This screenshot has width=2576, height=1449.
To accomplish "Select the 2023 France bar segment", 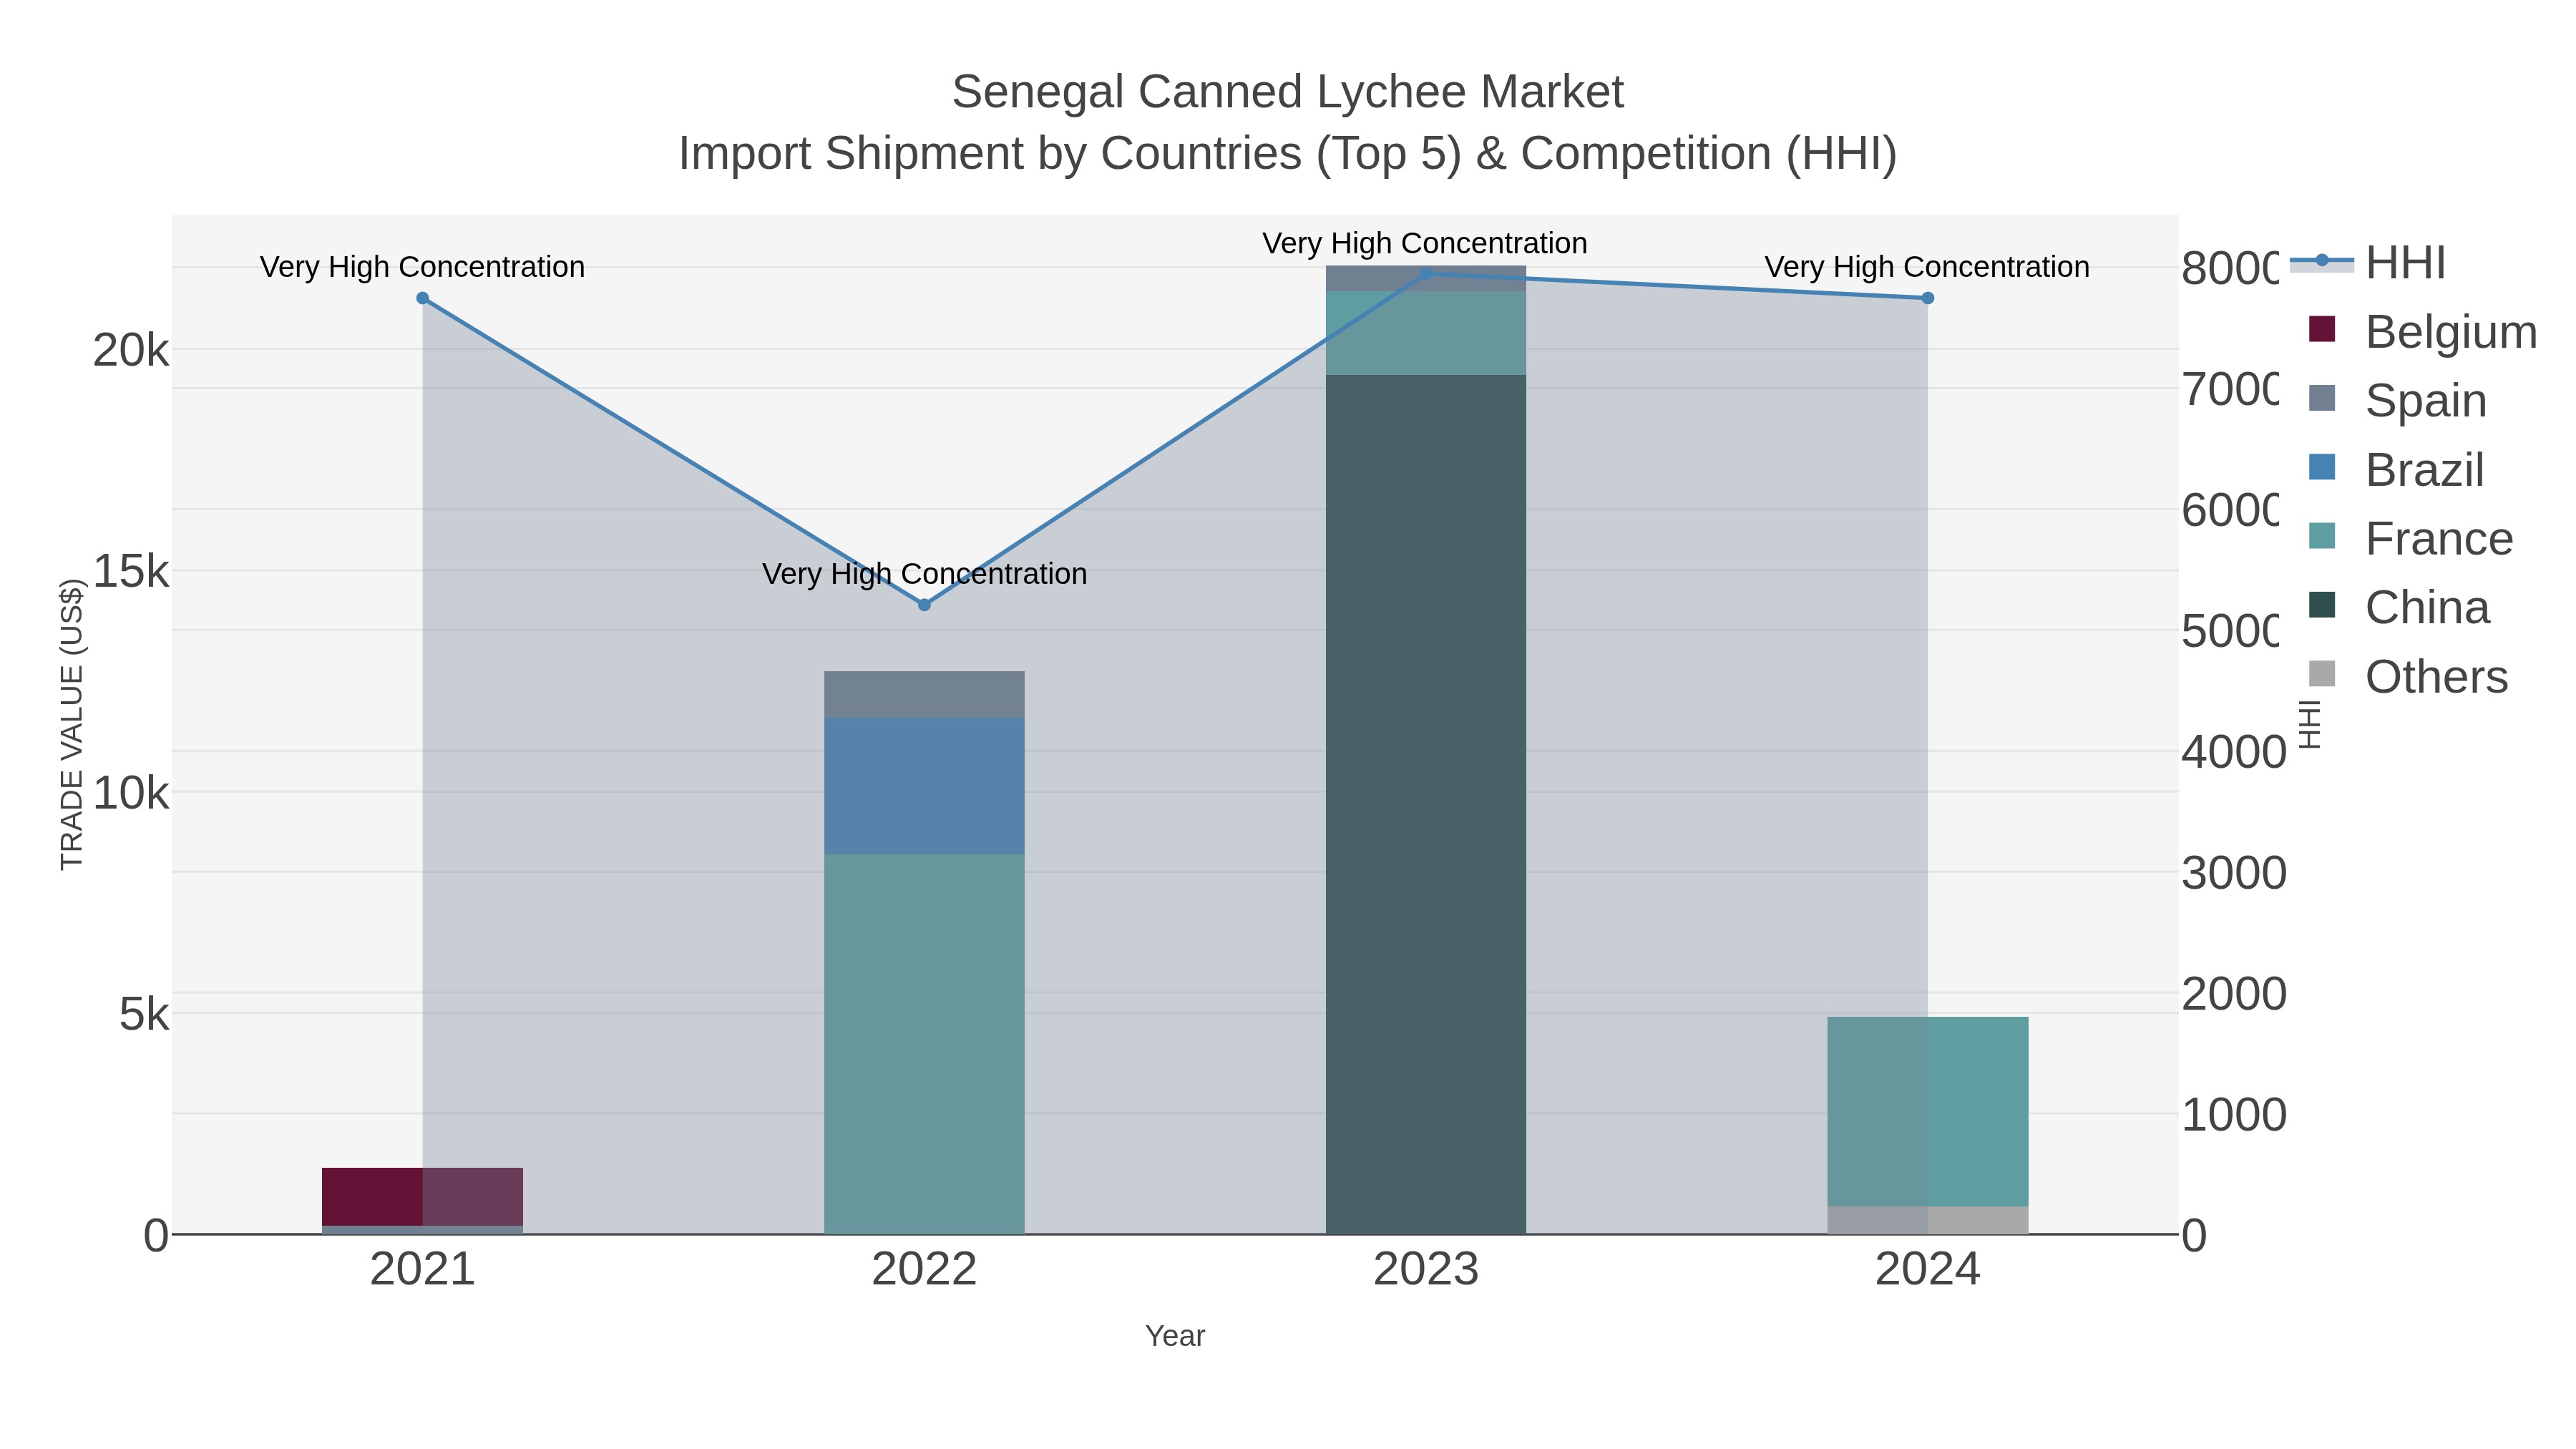I will pyautogui.click(x=1426, y=333).
